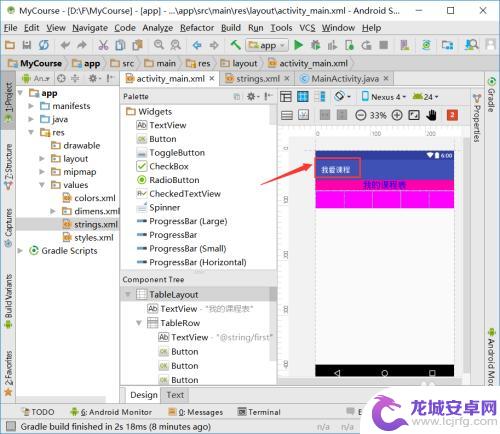Select styles.xml in project tree
The width and height of the screenshot is (500, 434).
point(89,238)
